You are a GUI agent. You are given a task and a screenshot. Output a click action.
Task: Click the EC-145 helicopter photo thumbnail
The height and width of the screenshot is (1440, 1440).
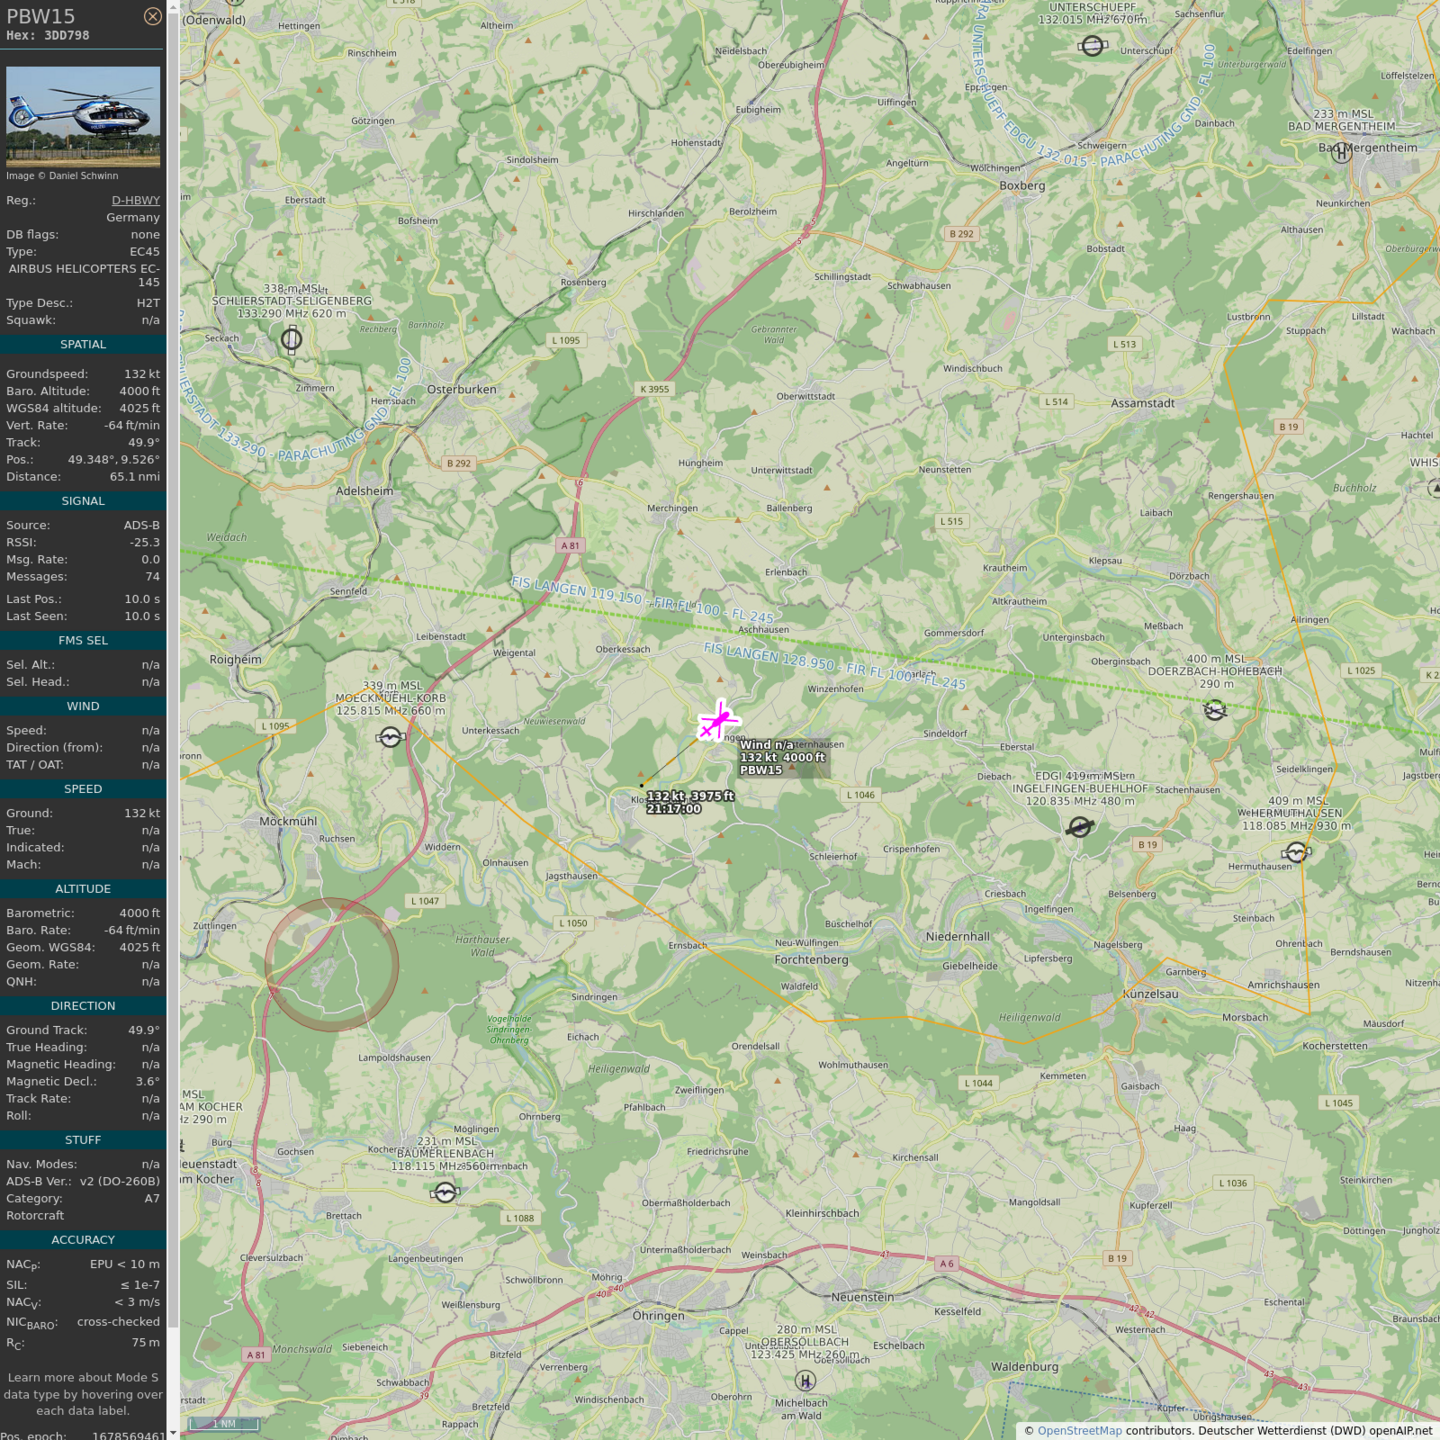pos(83,115)
